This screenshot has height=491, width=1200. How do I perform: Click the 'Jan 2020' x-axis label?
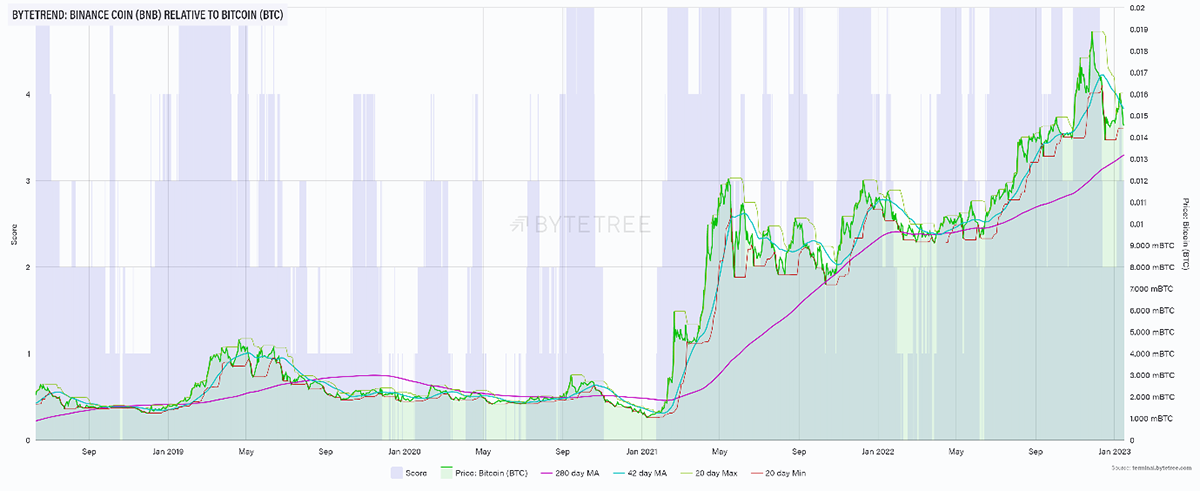click(x=403, y=451)
